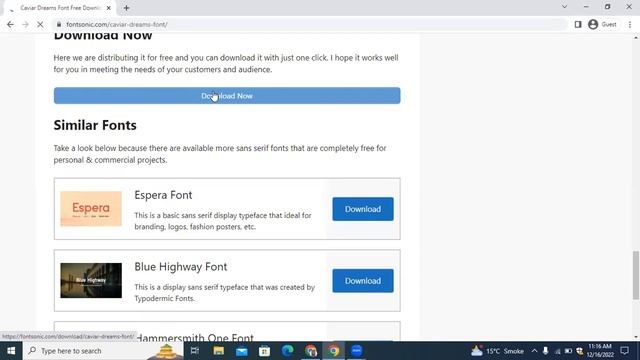Go back to the previous page

tap(10, 24)
